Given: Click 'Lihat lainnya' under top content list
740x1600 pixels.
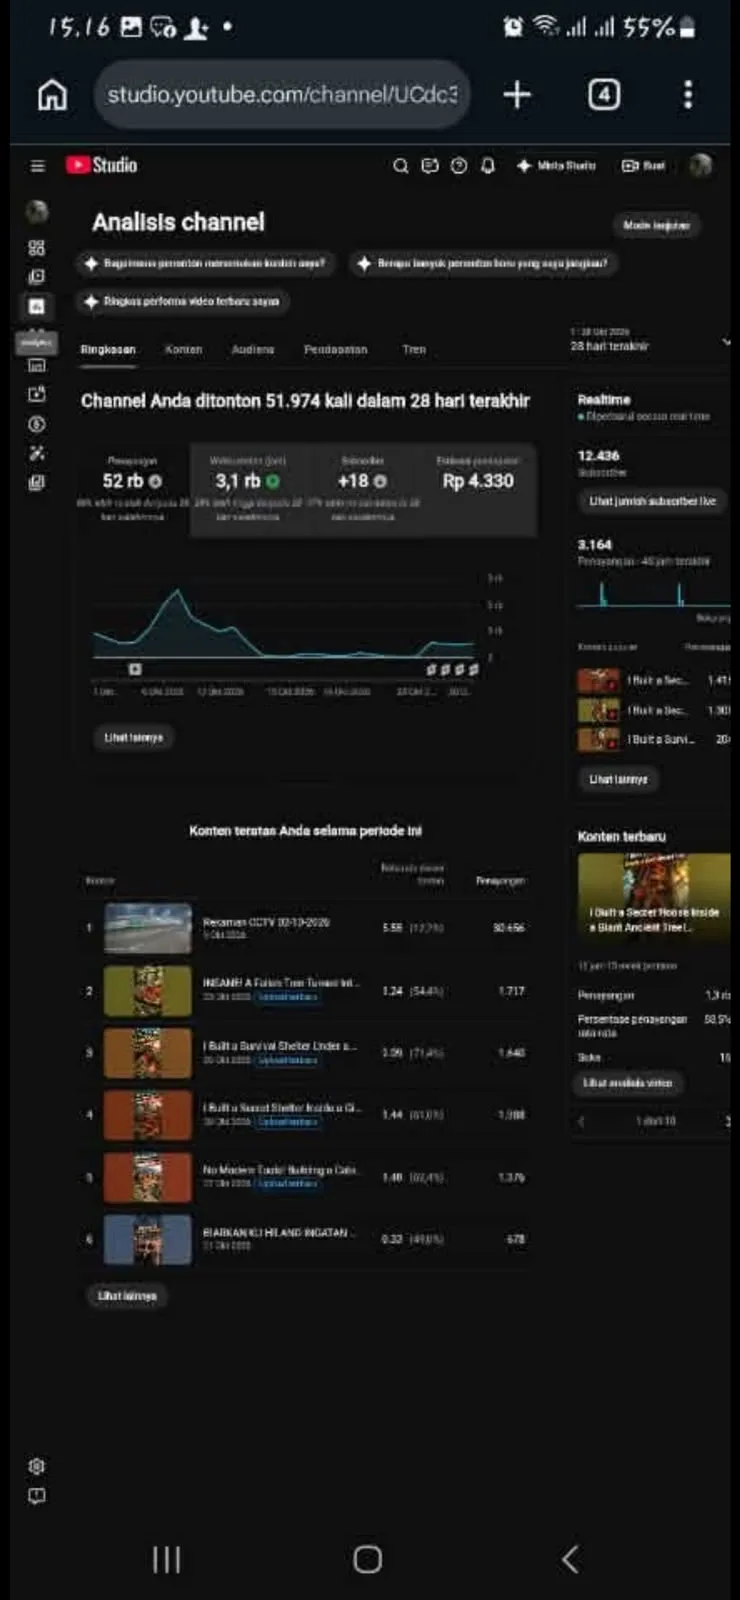Looking at the screenshot, I should [127, 1296].
